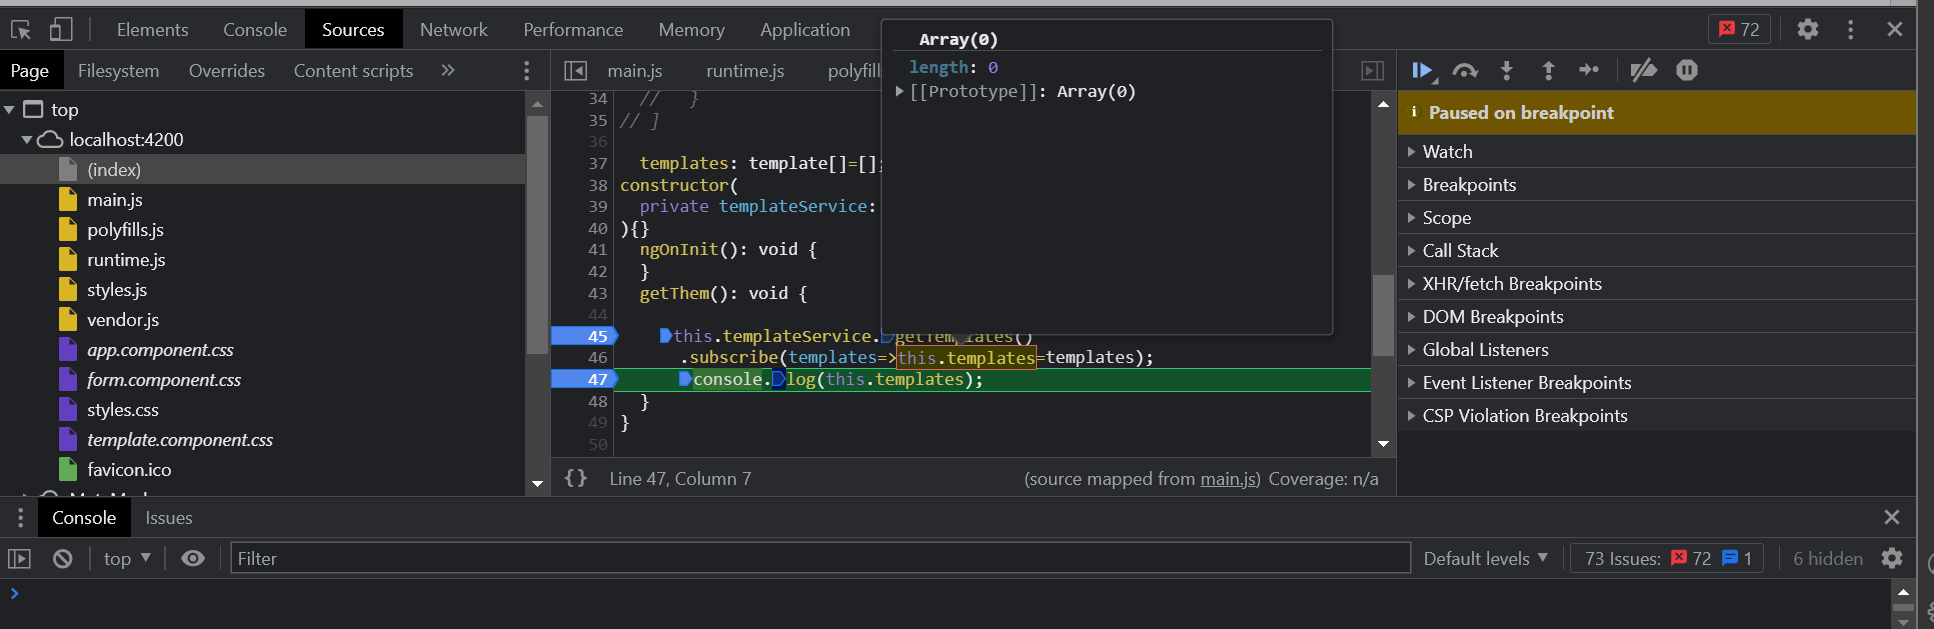Expand the Watch section
This screenshot has height=629, width=1934.
click(1656, 151)
